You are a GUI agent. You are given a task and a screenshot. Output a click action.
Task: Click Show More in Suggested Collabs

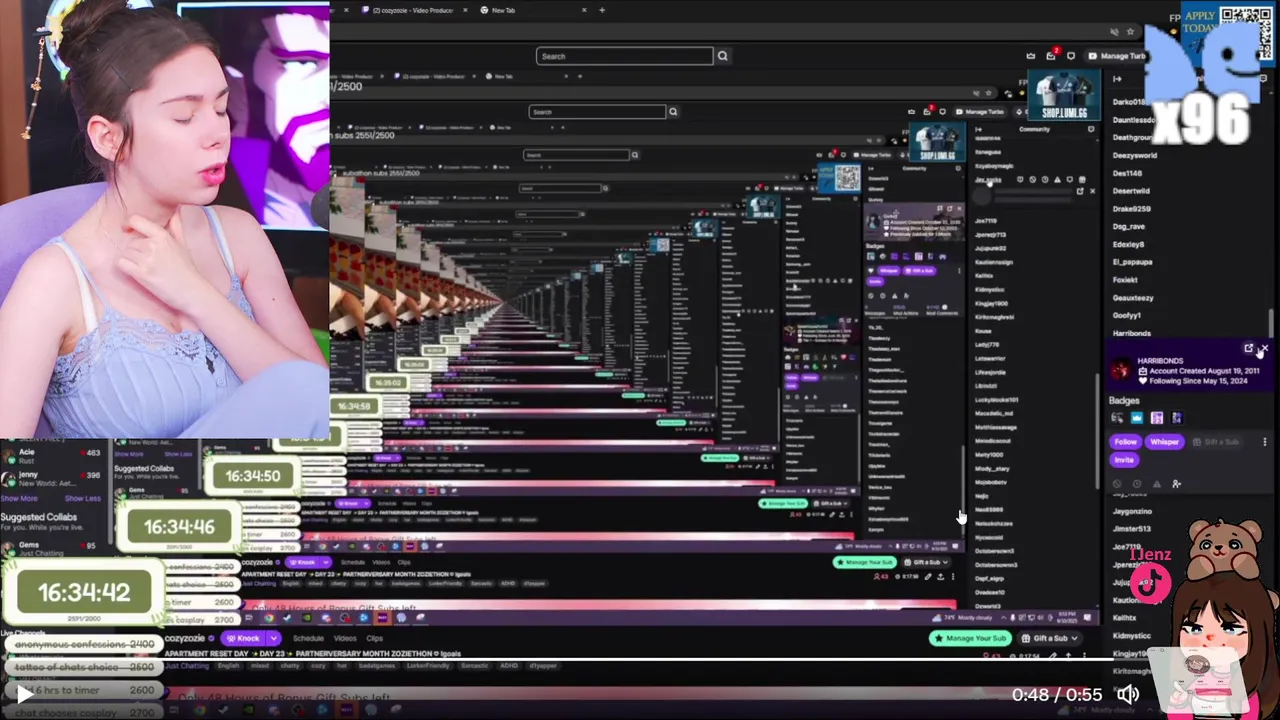pos(19,498)
